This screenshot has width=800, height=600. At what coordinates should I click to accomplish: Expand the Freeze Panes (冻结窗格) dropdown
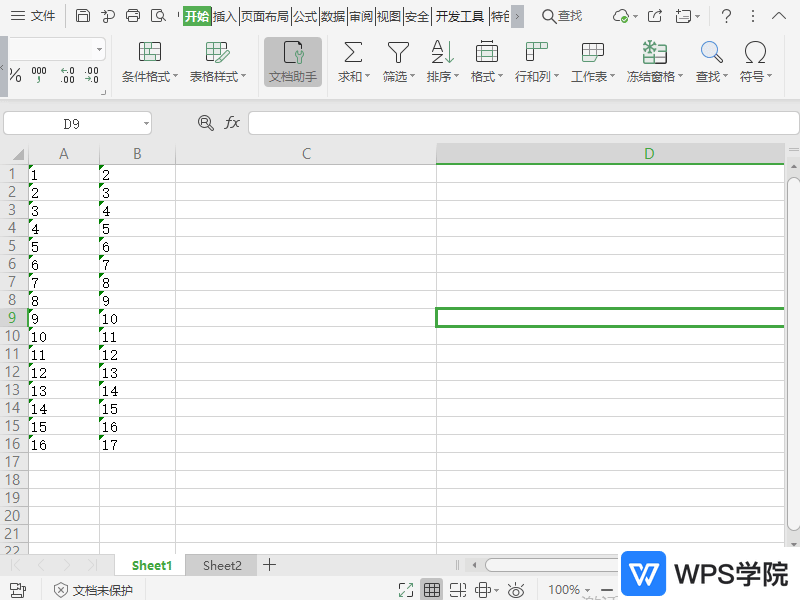pos(681,77)
